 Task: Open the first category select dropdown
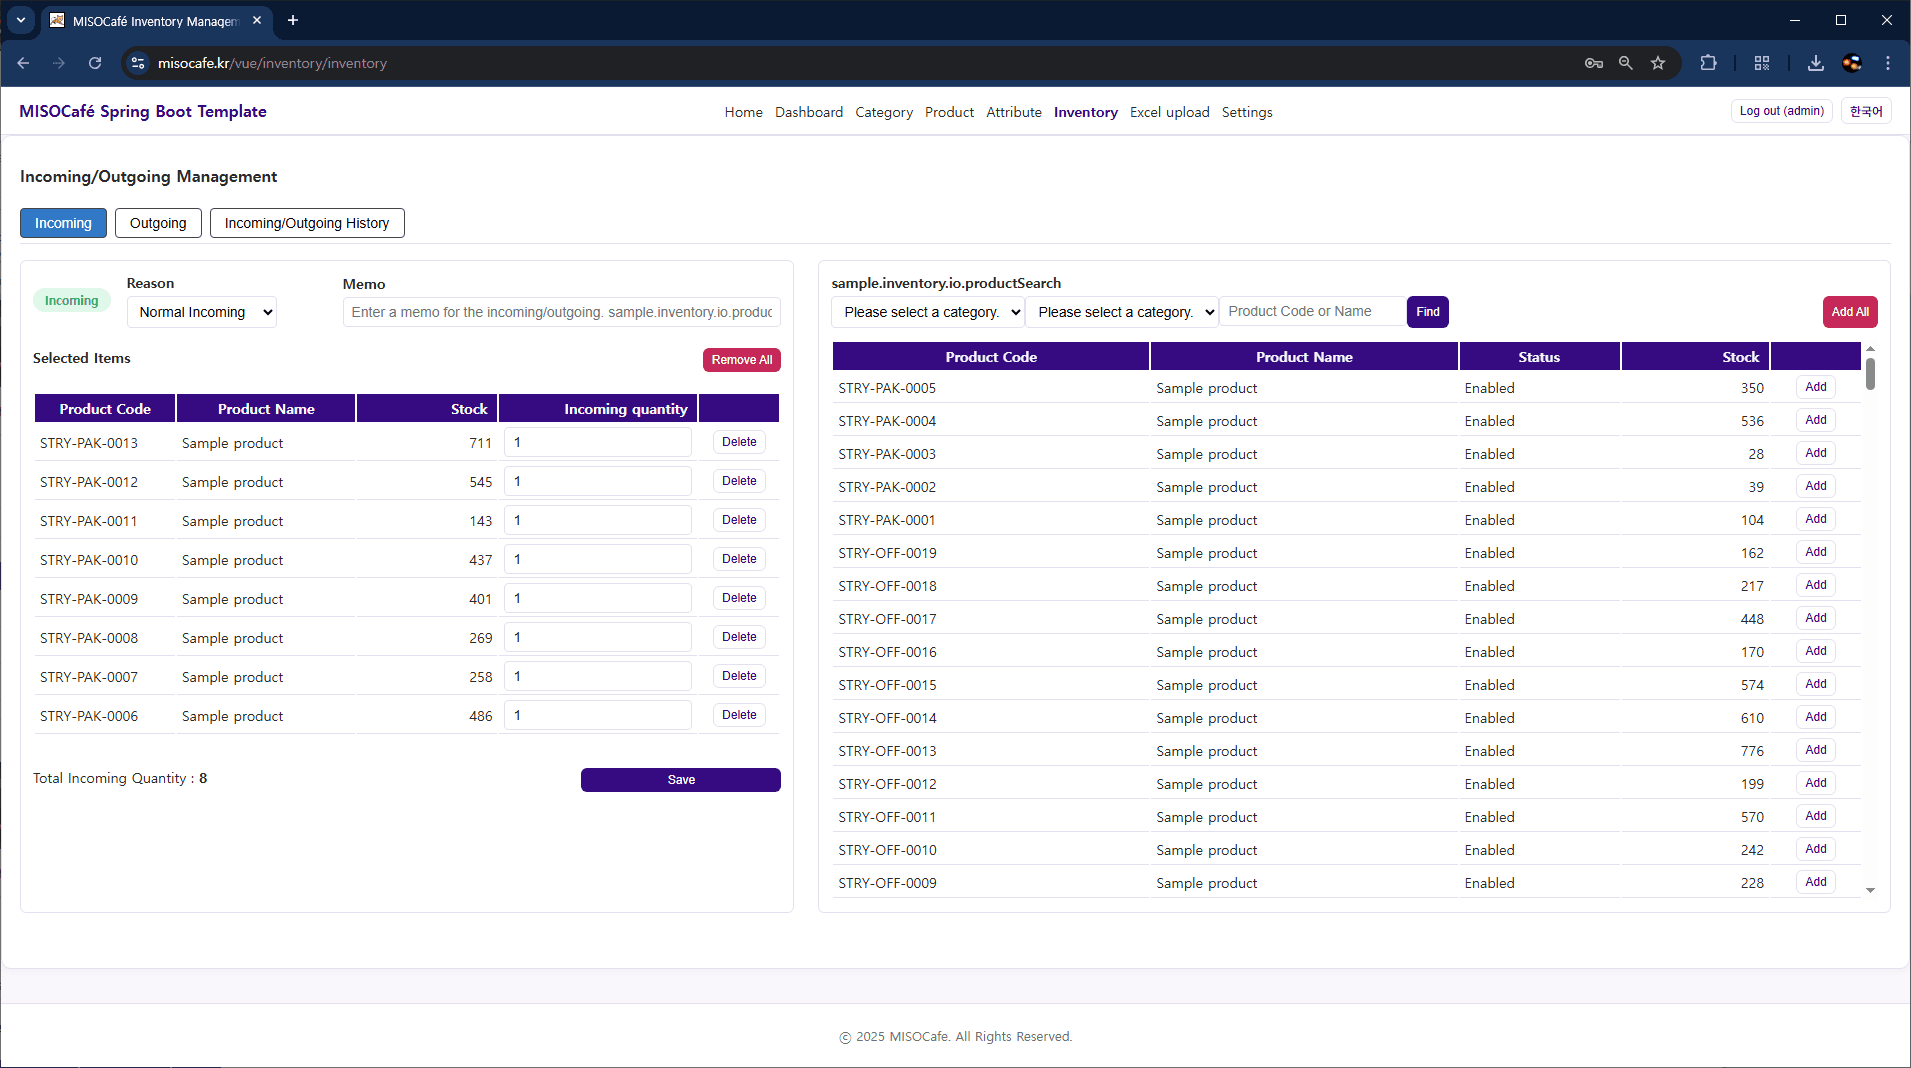pos(928,312)
